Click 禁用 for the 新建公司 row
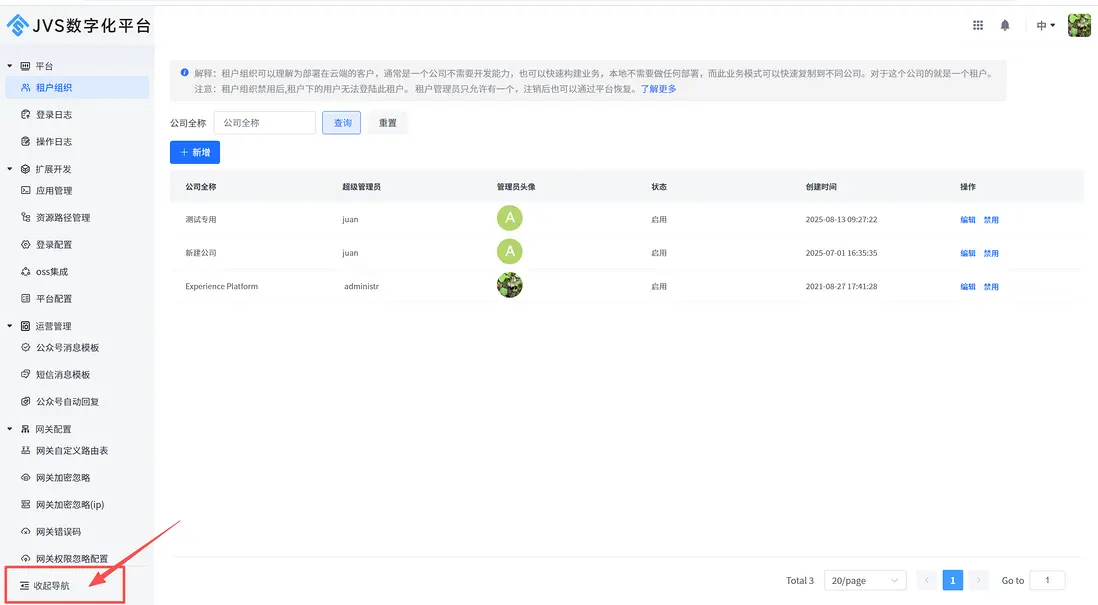The height and width of the screenshot is (605, 1098). (x=991, y=253)
